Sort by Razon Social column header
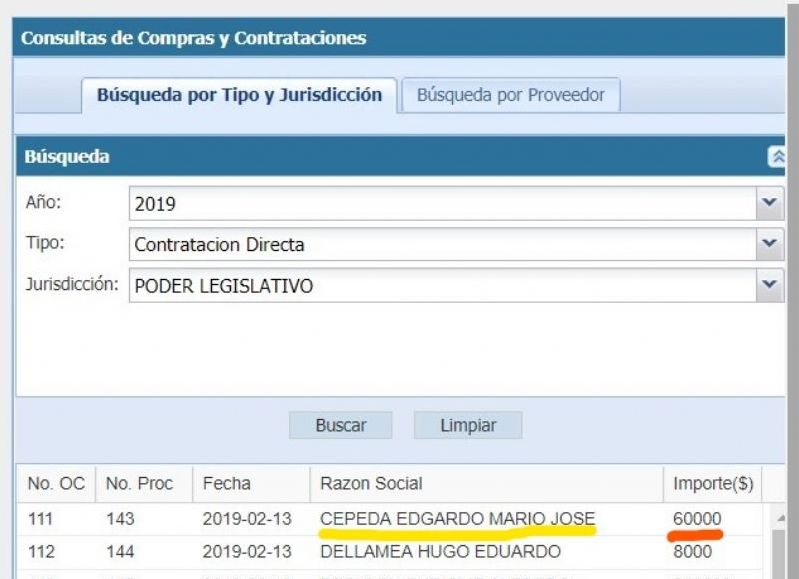 (x=371, y=483)
